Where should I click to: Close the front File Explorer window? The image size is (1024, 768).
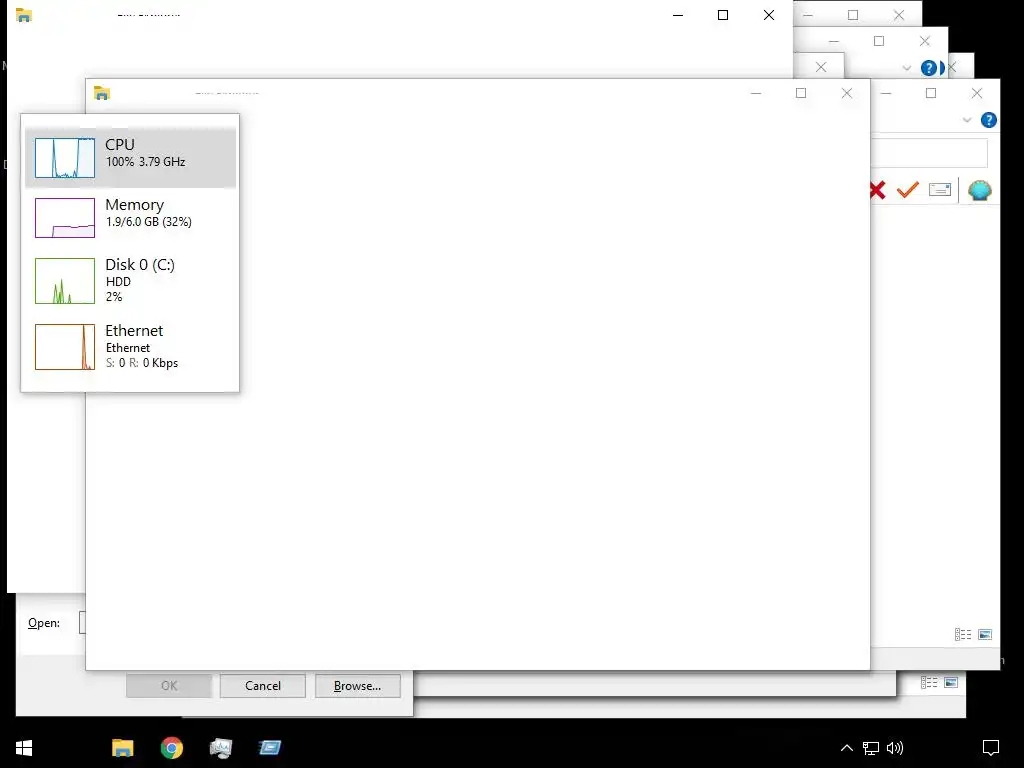(847, 93)
